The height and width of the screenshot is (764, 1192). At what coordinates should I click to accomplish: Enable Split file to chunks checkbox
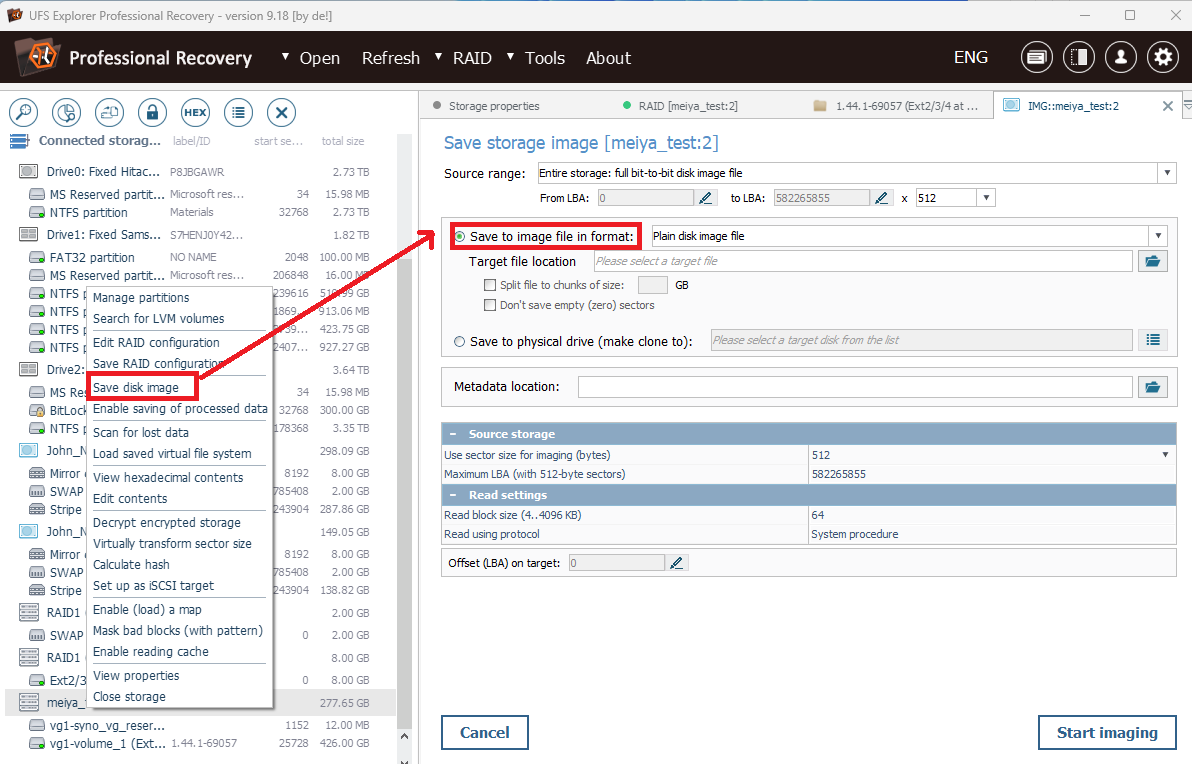(x=490, y=285)
